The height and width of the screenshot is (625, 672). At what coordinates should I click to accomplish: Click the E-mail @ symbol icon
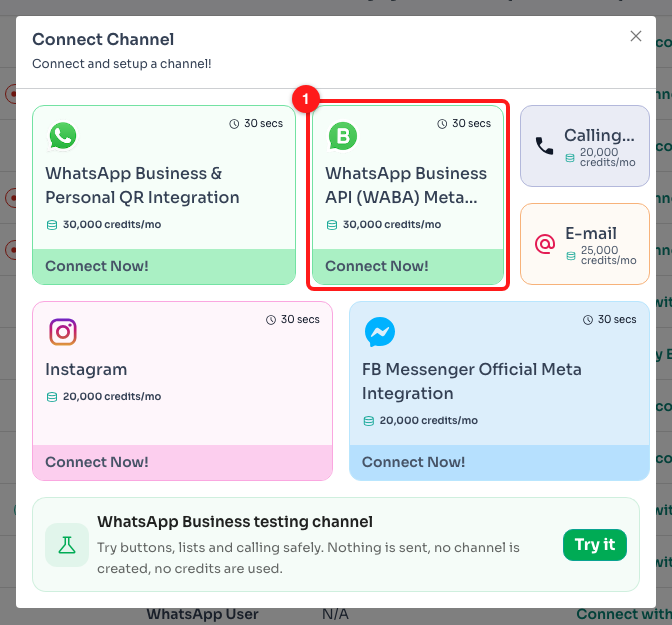pyautogui.click(x=545, y=244)
